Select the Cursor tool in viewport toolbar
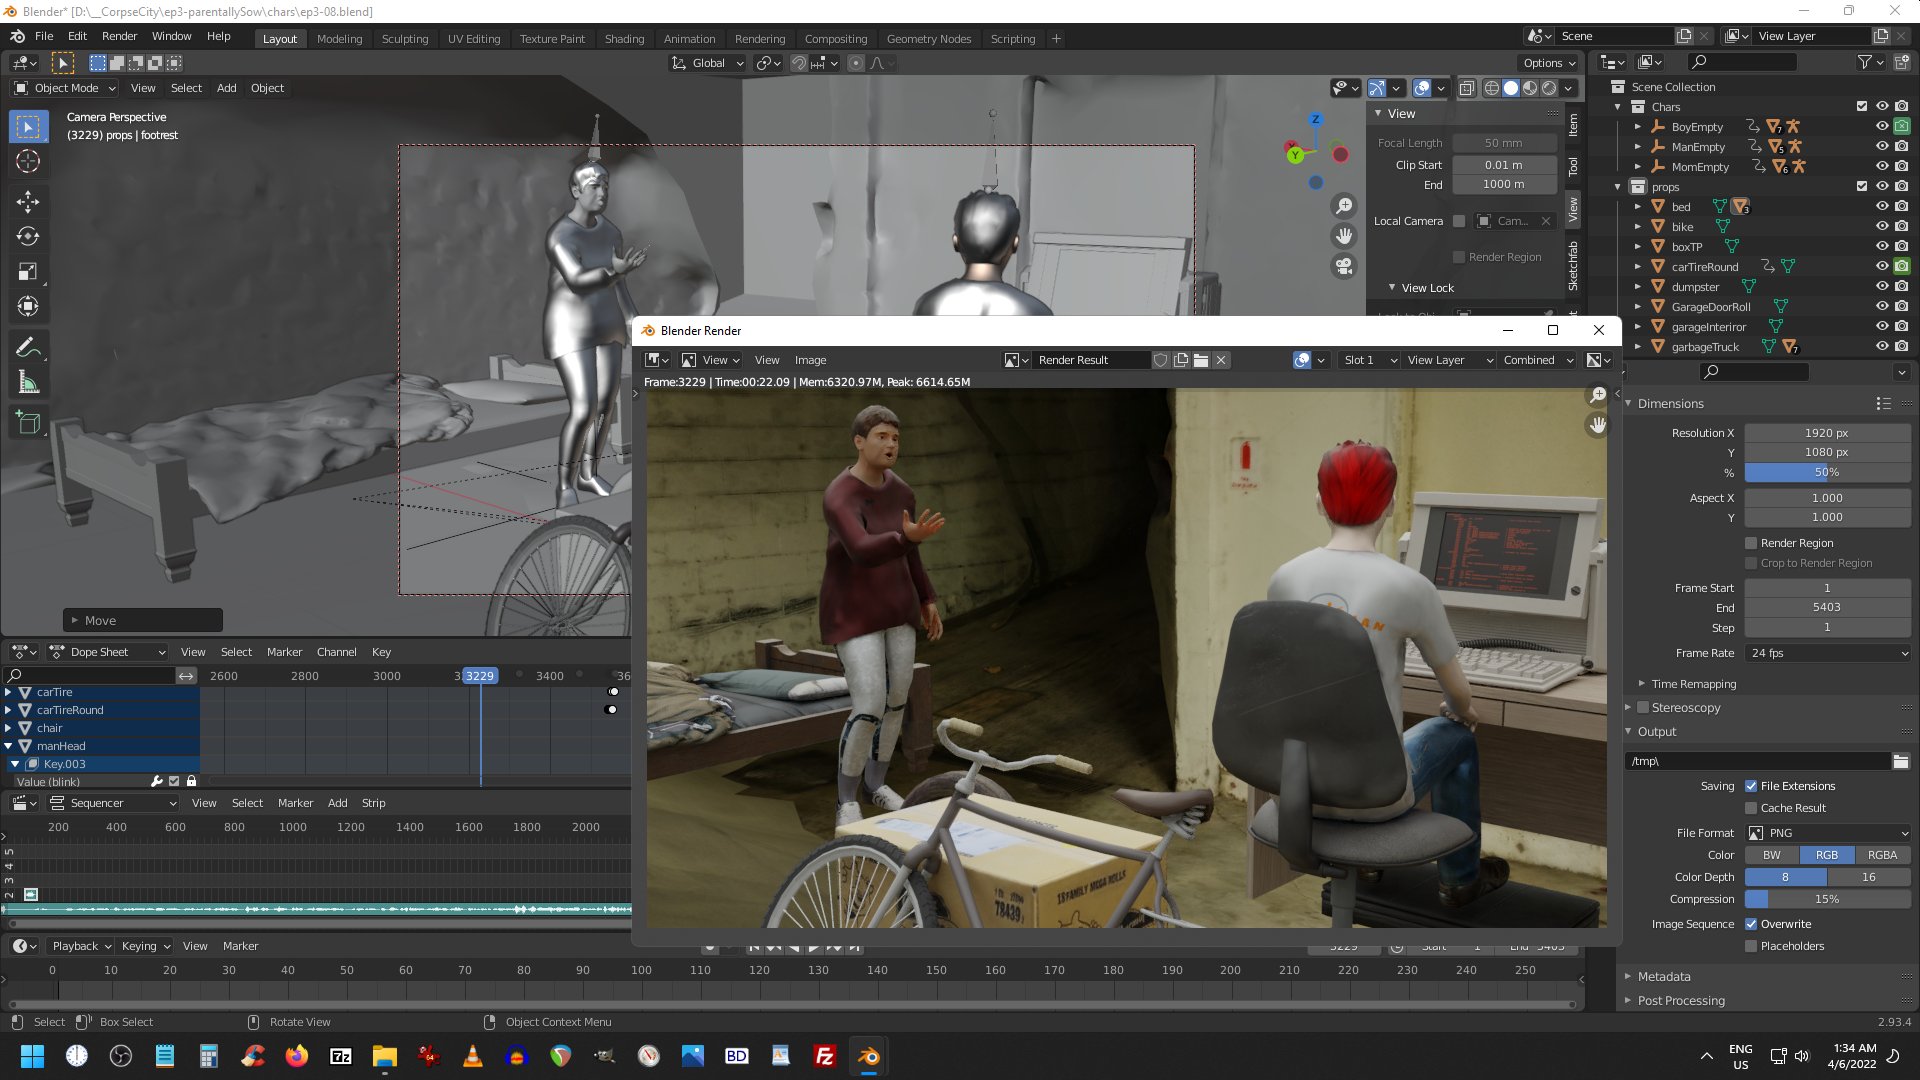 [x=28, y=162]
